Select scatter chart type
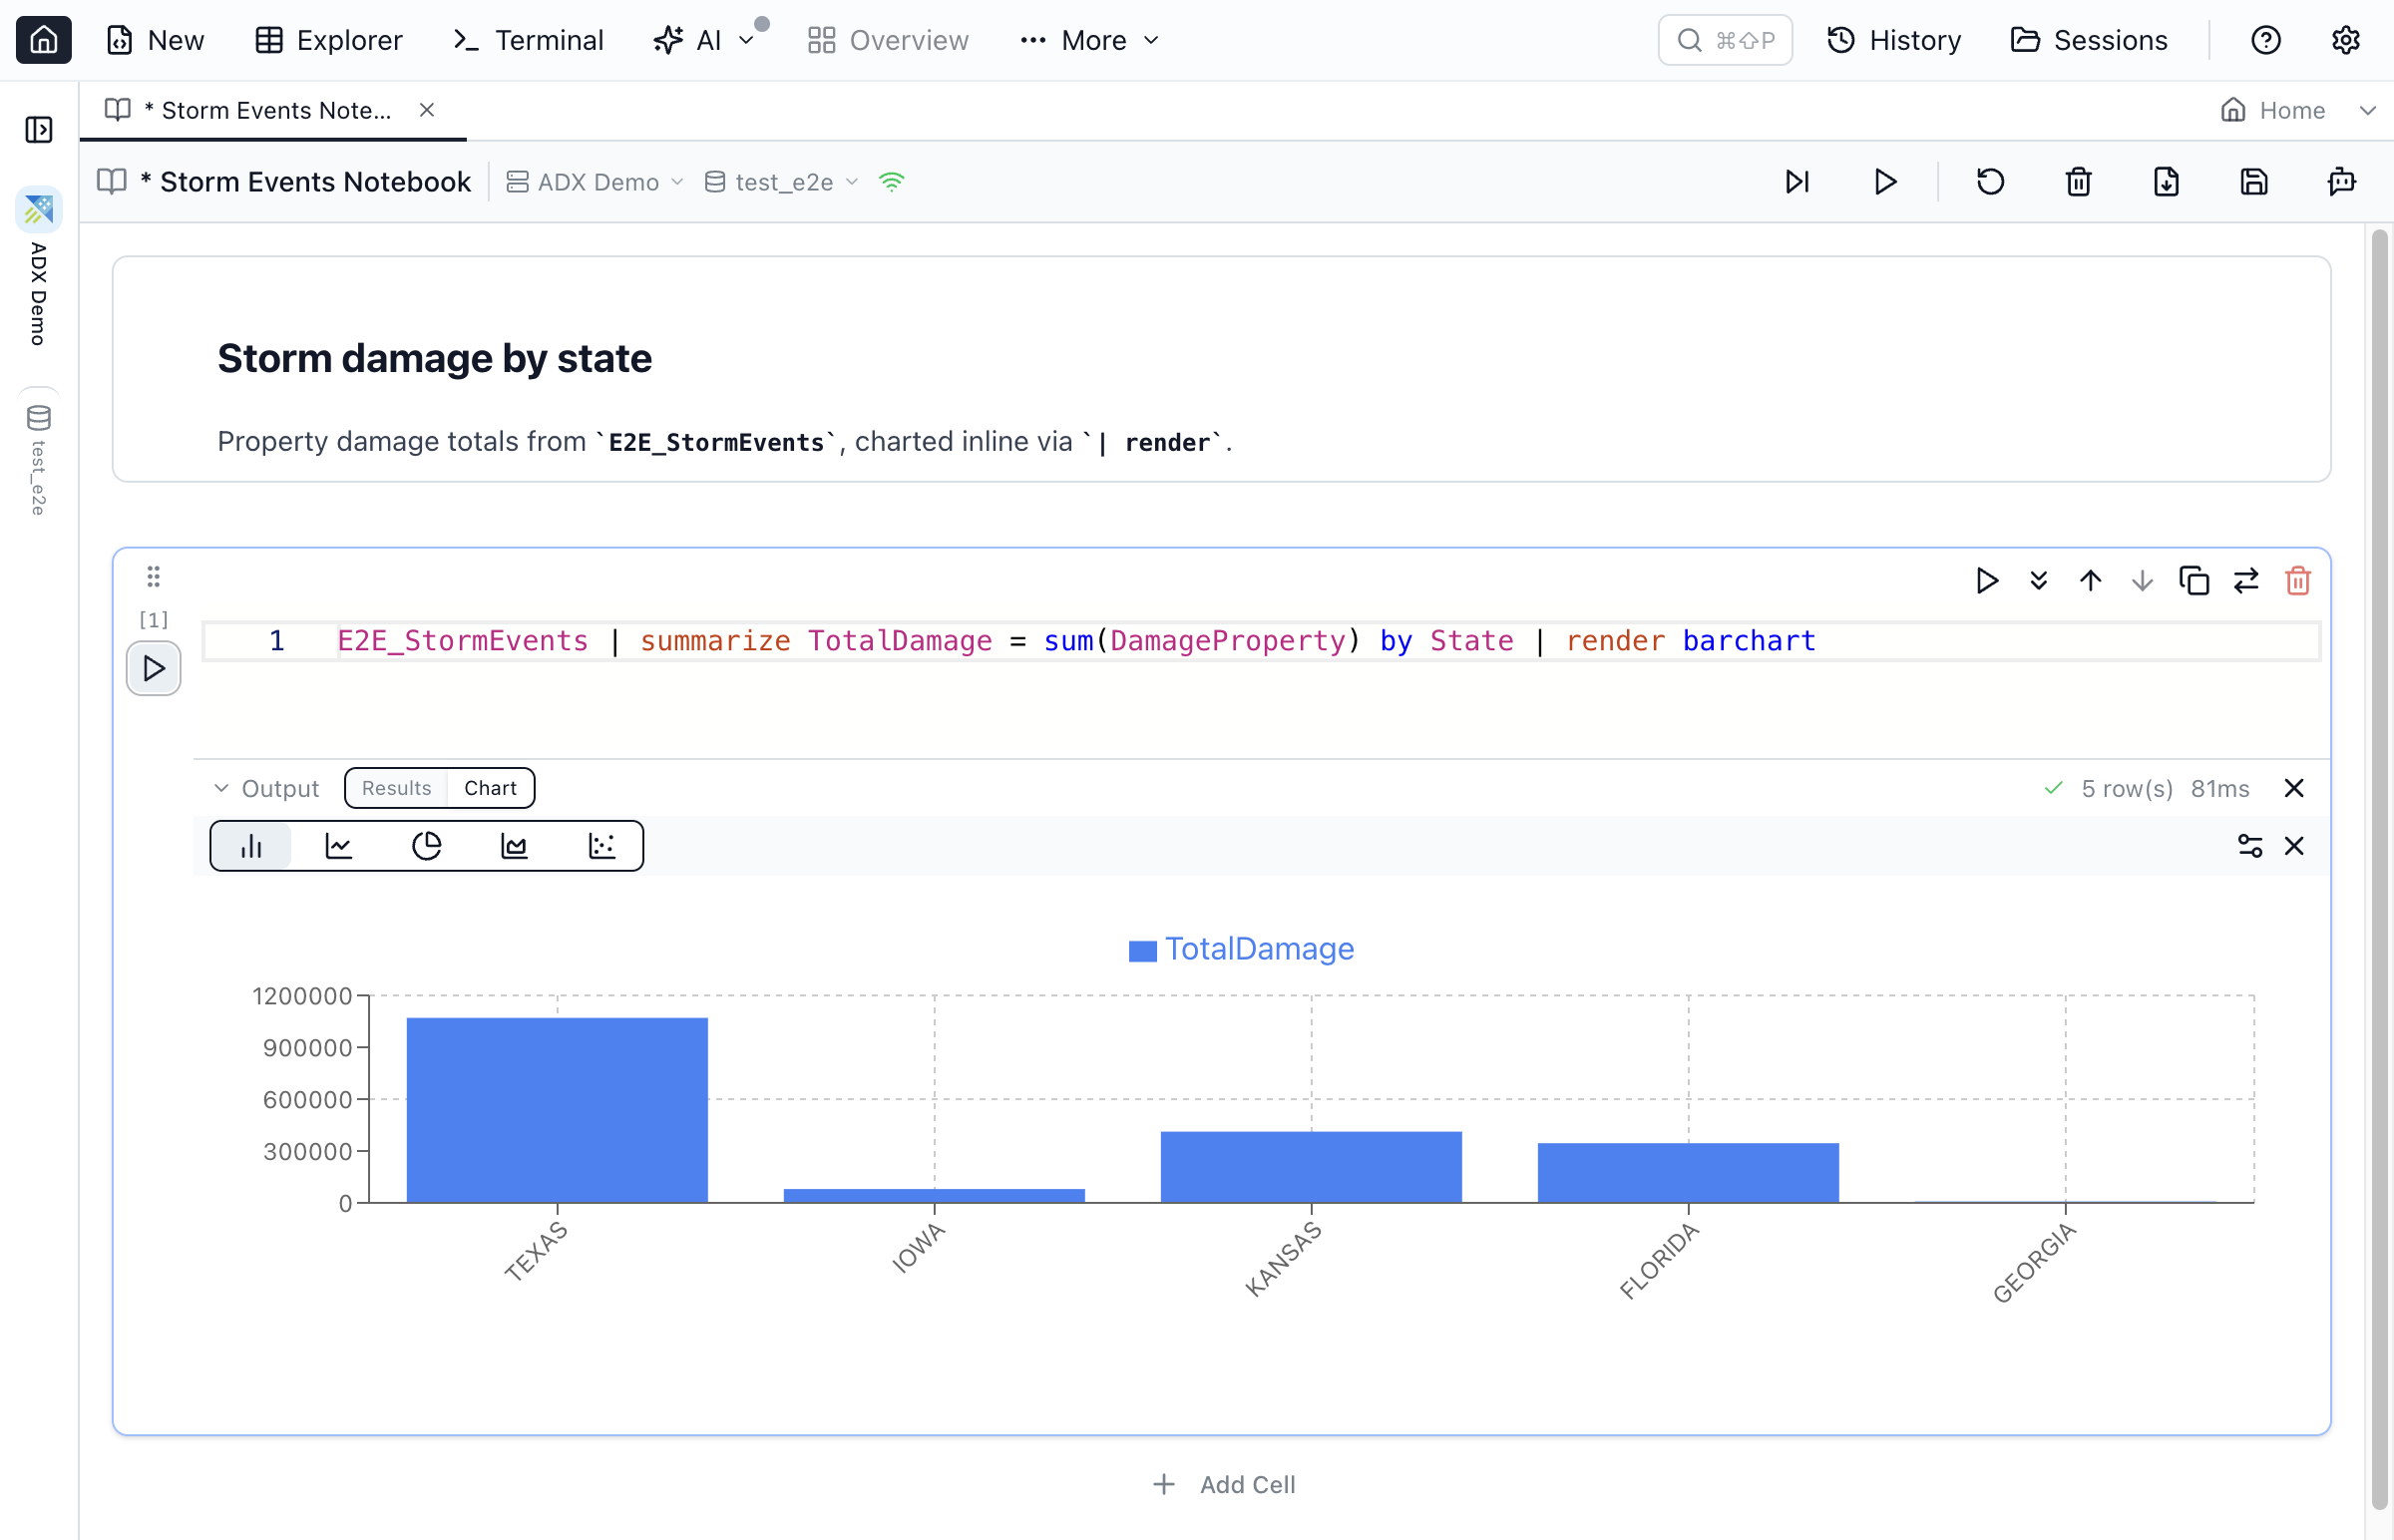The image size is (2394, 1540). click(602, 846)
